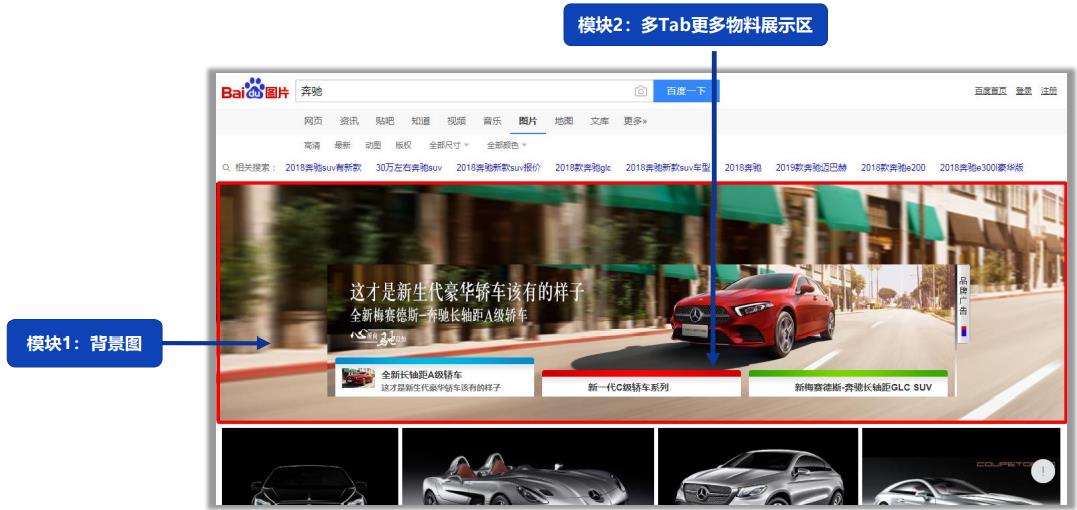Click the round exclamation feedback icon
The width and height of the screenshot is (1077, 510).
tap(1043, 471)
